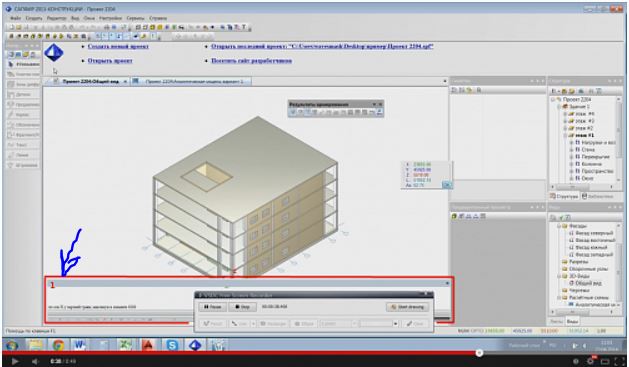Click the AutoCAD red A taskbar icon
629x367 pixels.
tap(148, 345)
